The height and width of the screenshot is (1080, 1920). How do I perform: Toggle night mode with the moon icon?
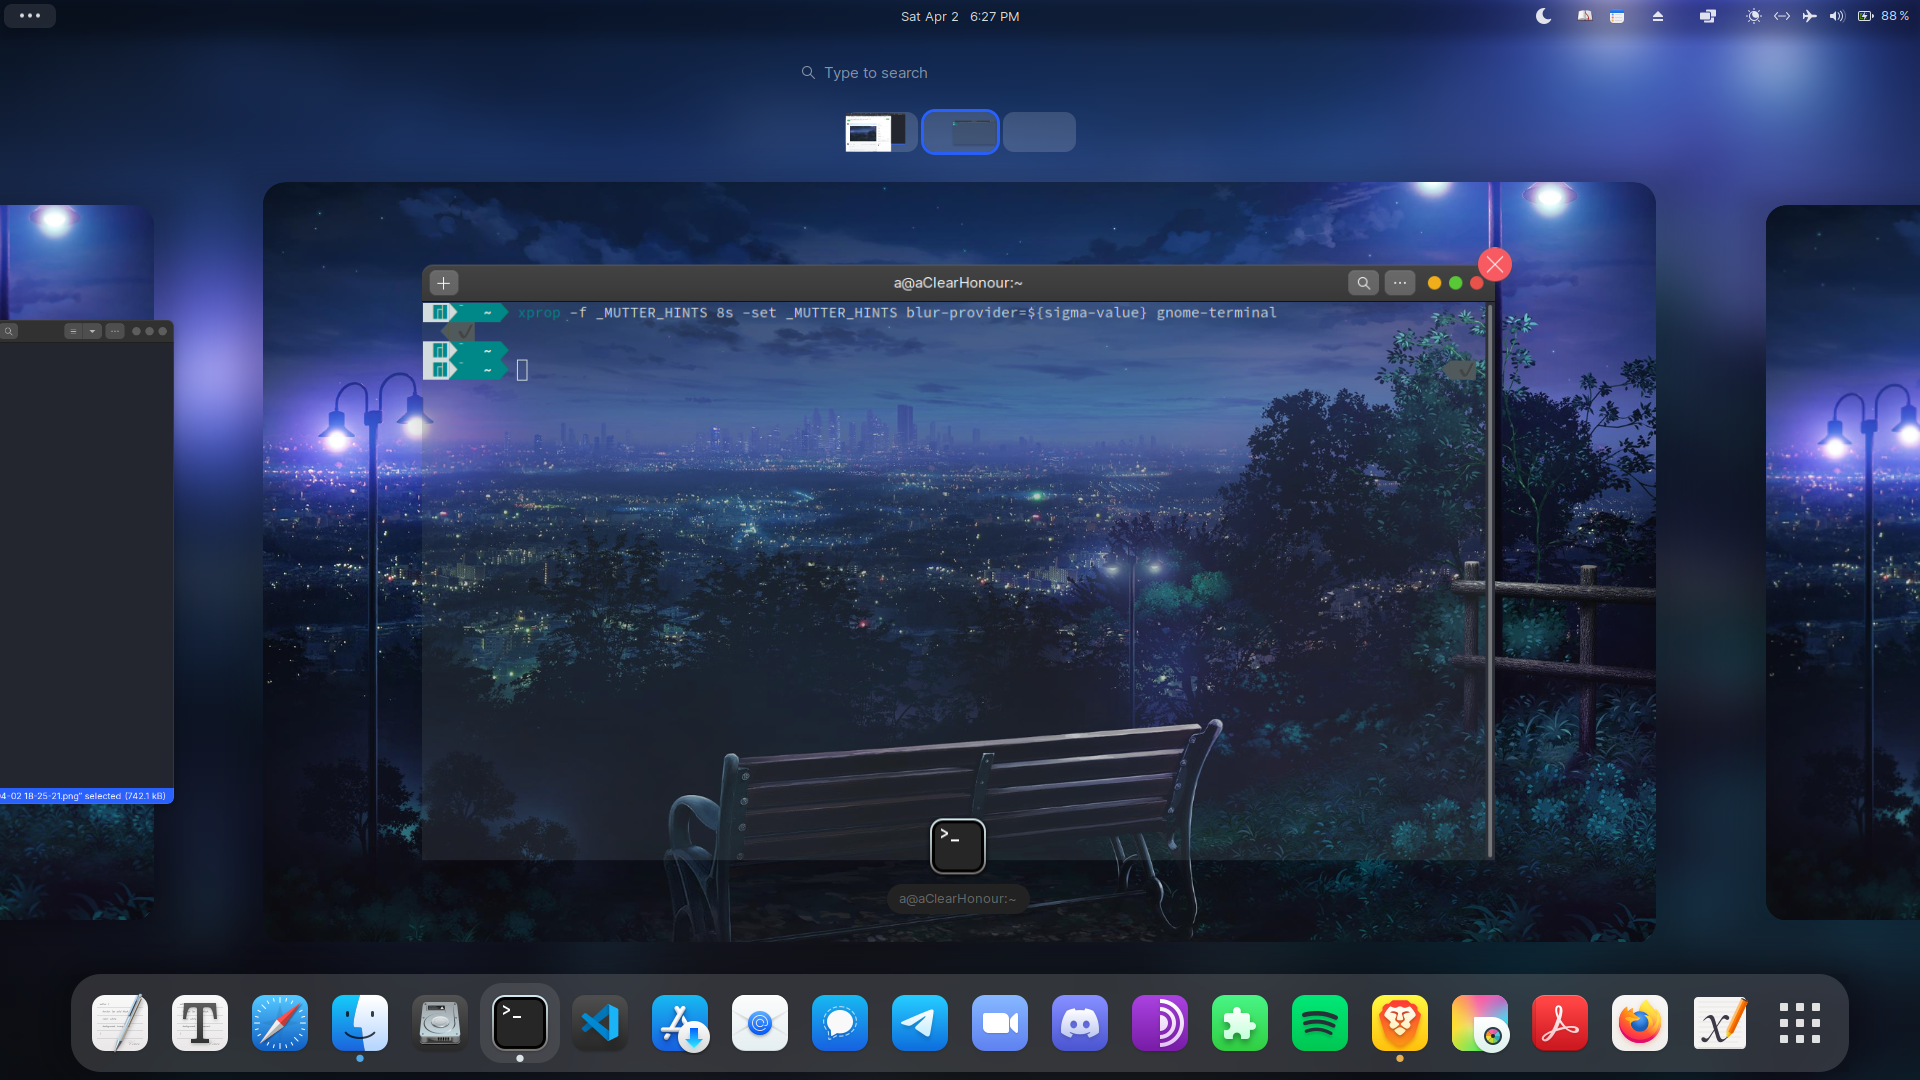[x=1543, y=16]
